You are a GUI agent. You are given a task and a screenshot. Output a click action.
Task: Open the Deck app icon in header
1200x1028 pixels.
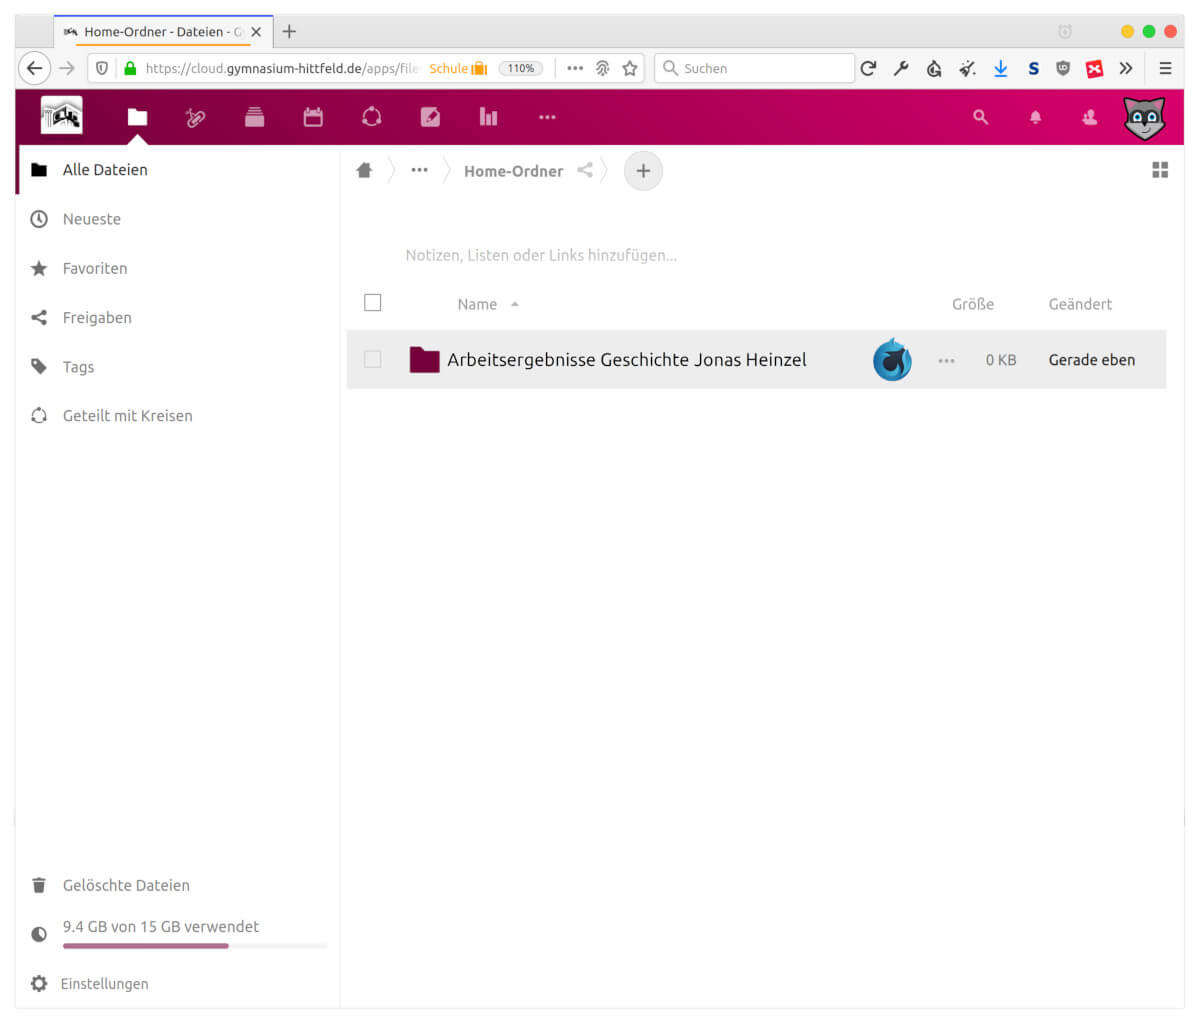point(254,117)
